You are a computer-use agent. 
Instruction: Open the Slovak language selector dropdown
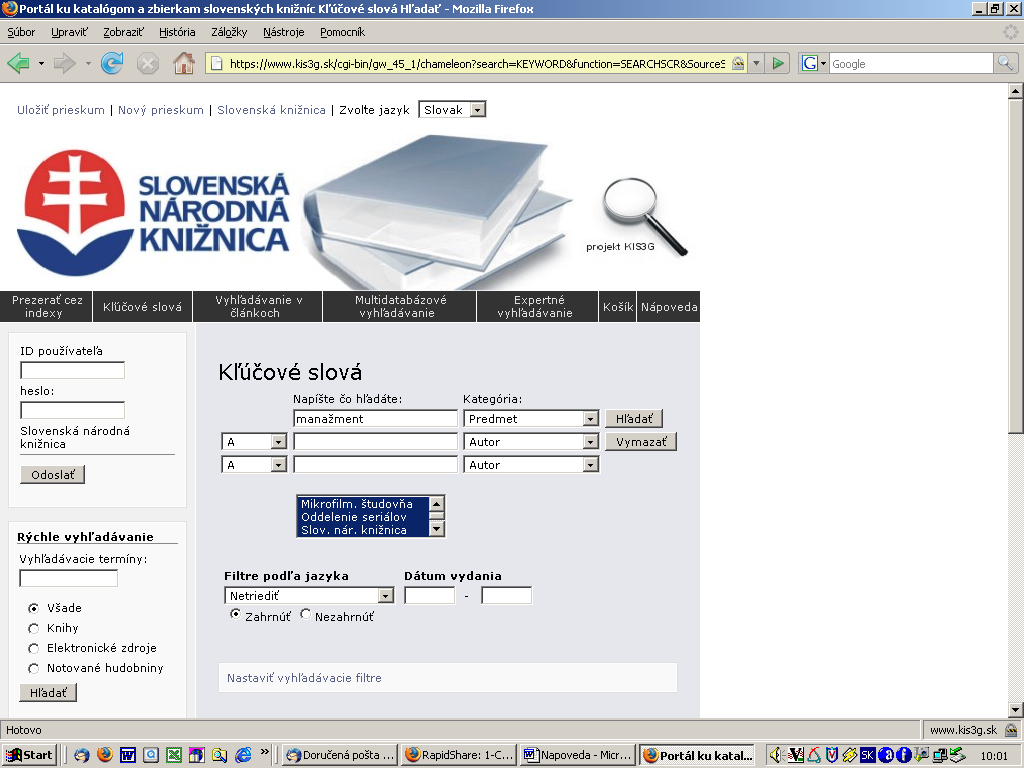click(477, 110)
